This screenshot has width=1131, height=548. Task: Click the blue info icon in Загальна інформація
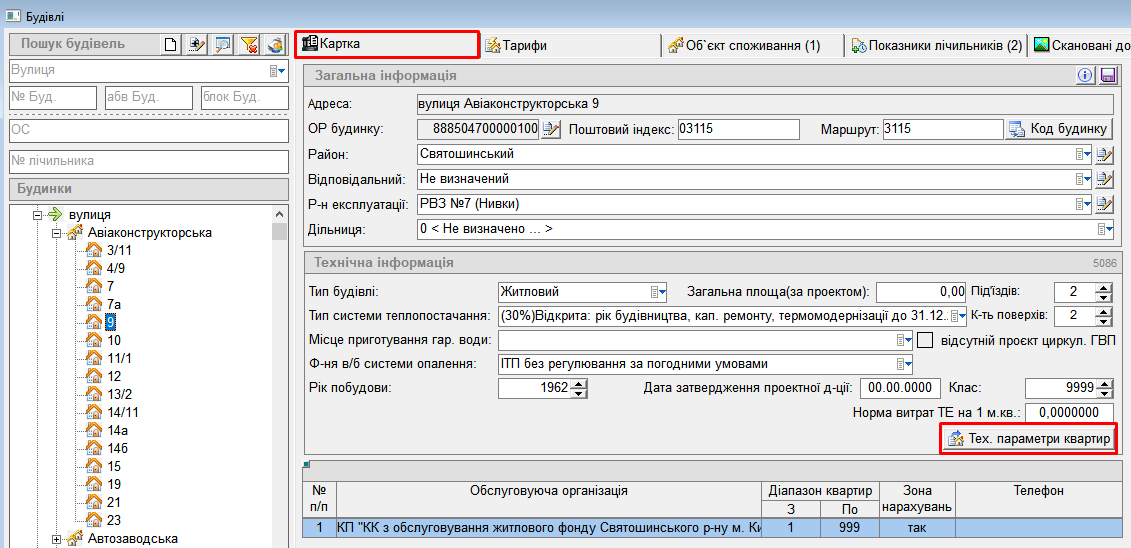pos(1085,76)
